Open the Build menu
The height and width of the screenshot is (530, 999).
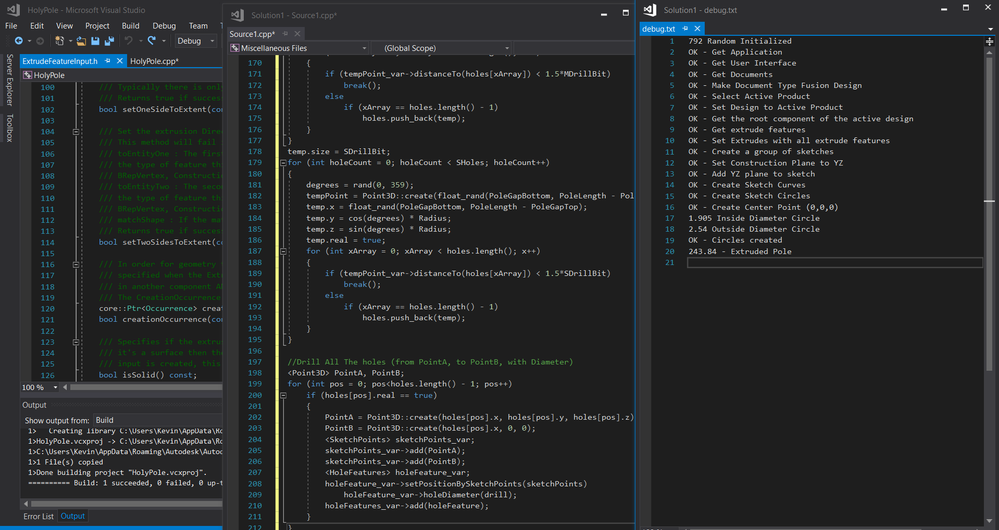[x=131, y=25]
